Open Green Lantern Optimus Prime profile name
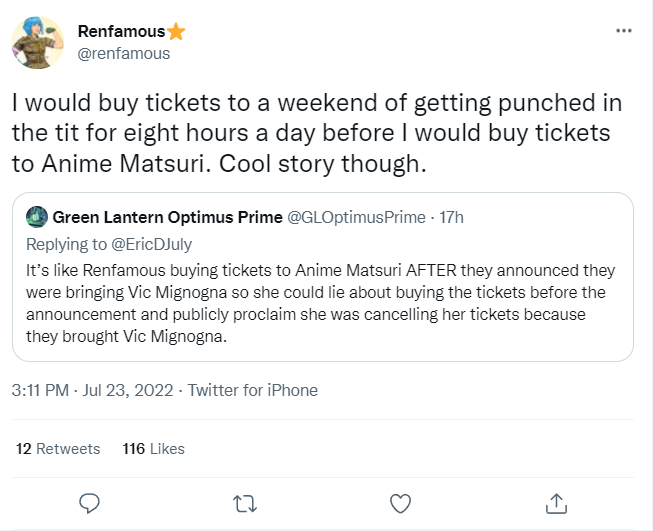Screen dimensions: 653x531 167,217
